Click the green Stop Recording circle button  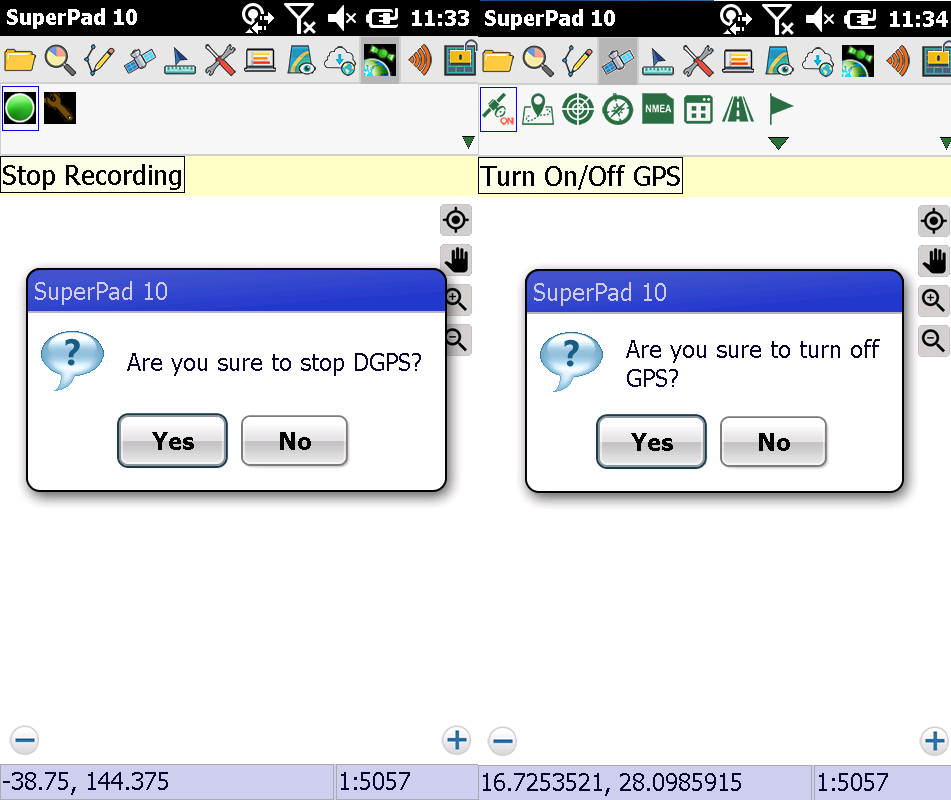tap(20, 109)
